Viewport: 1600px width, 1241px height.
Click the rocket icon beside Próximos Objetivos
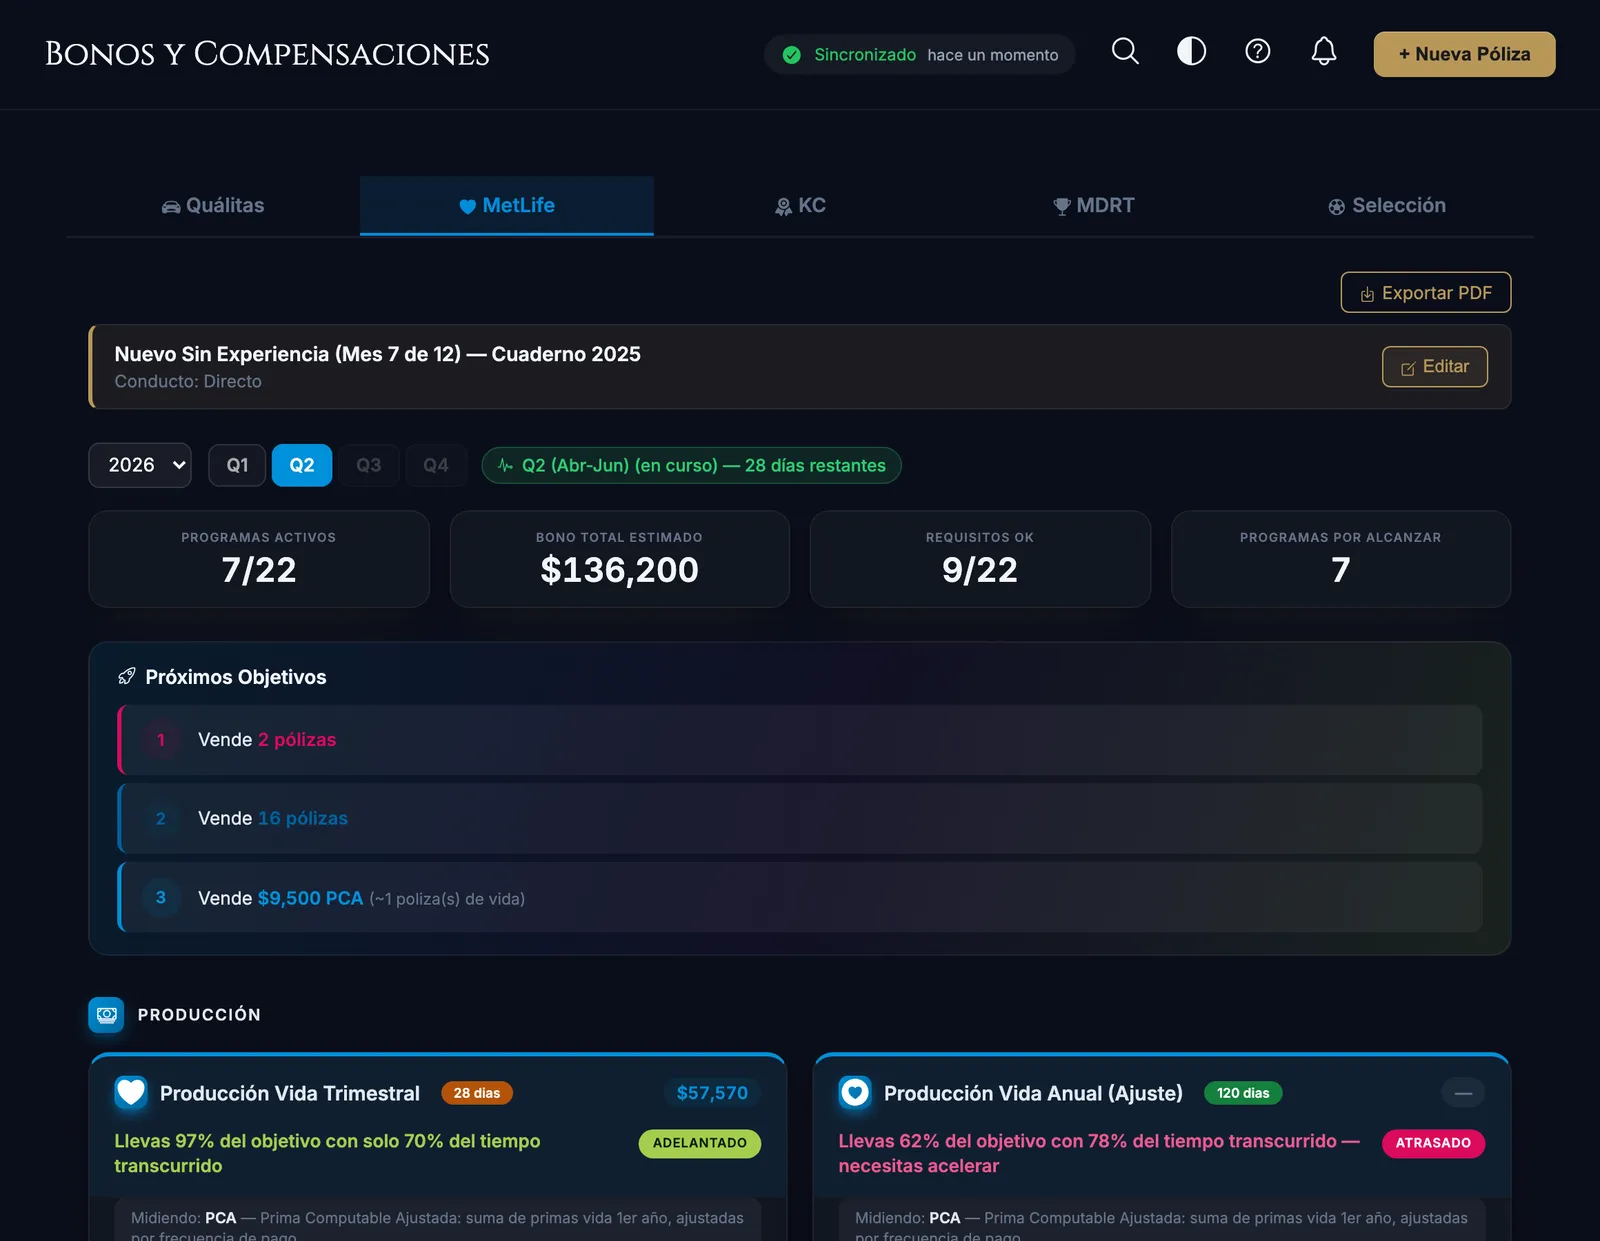[126, 677]
